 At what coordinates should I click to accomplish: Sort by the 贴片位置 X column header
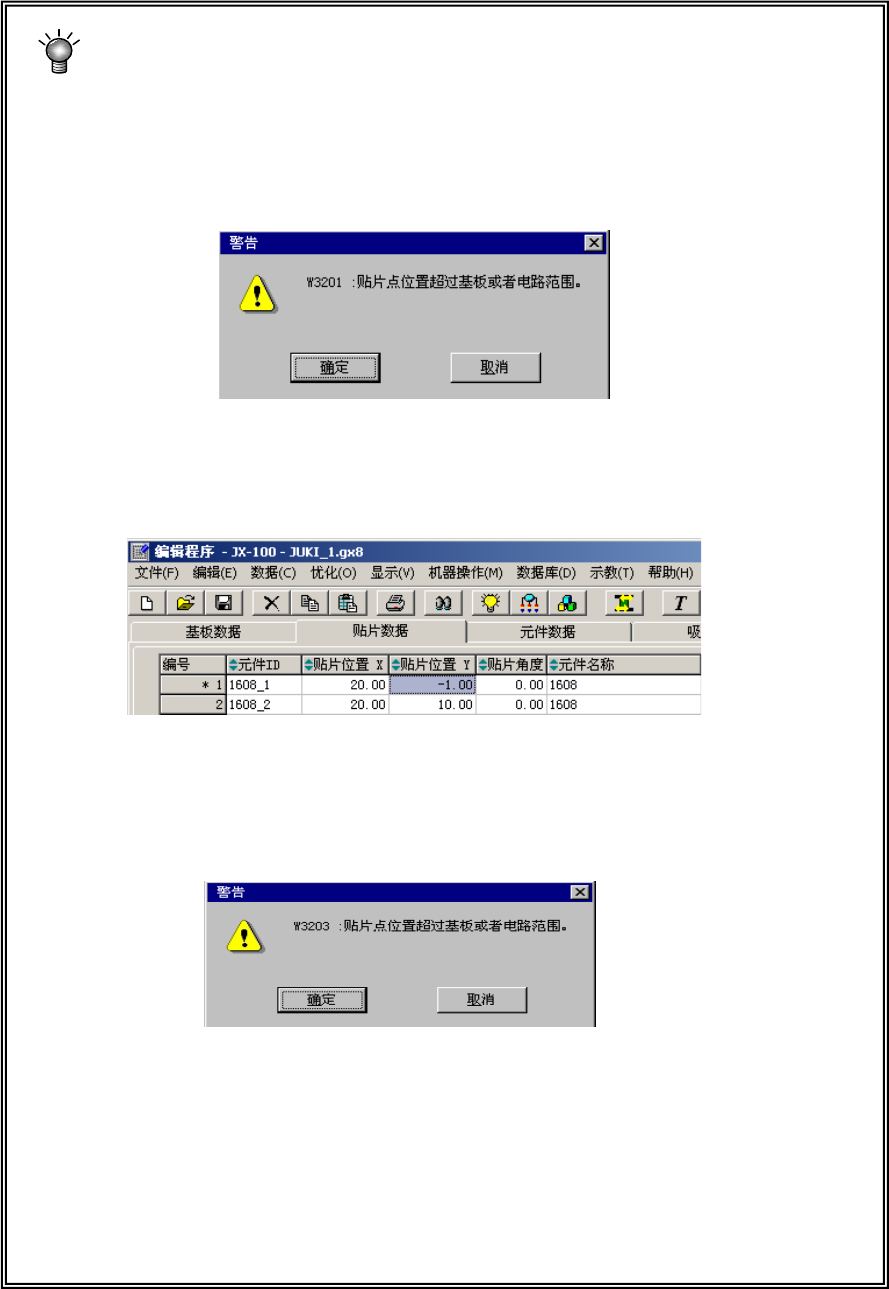coord(345,664)
